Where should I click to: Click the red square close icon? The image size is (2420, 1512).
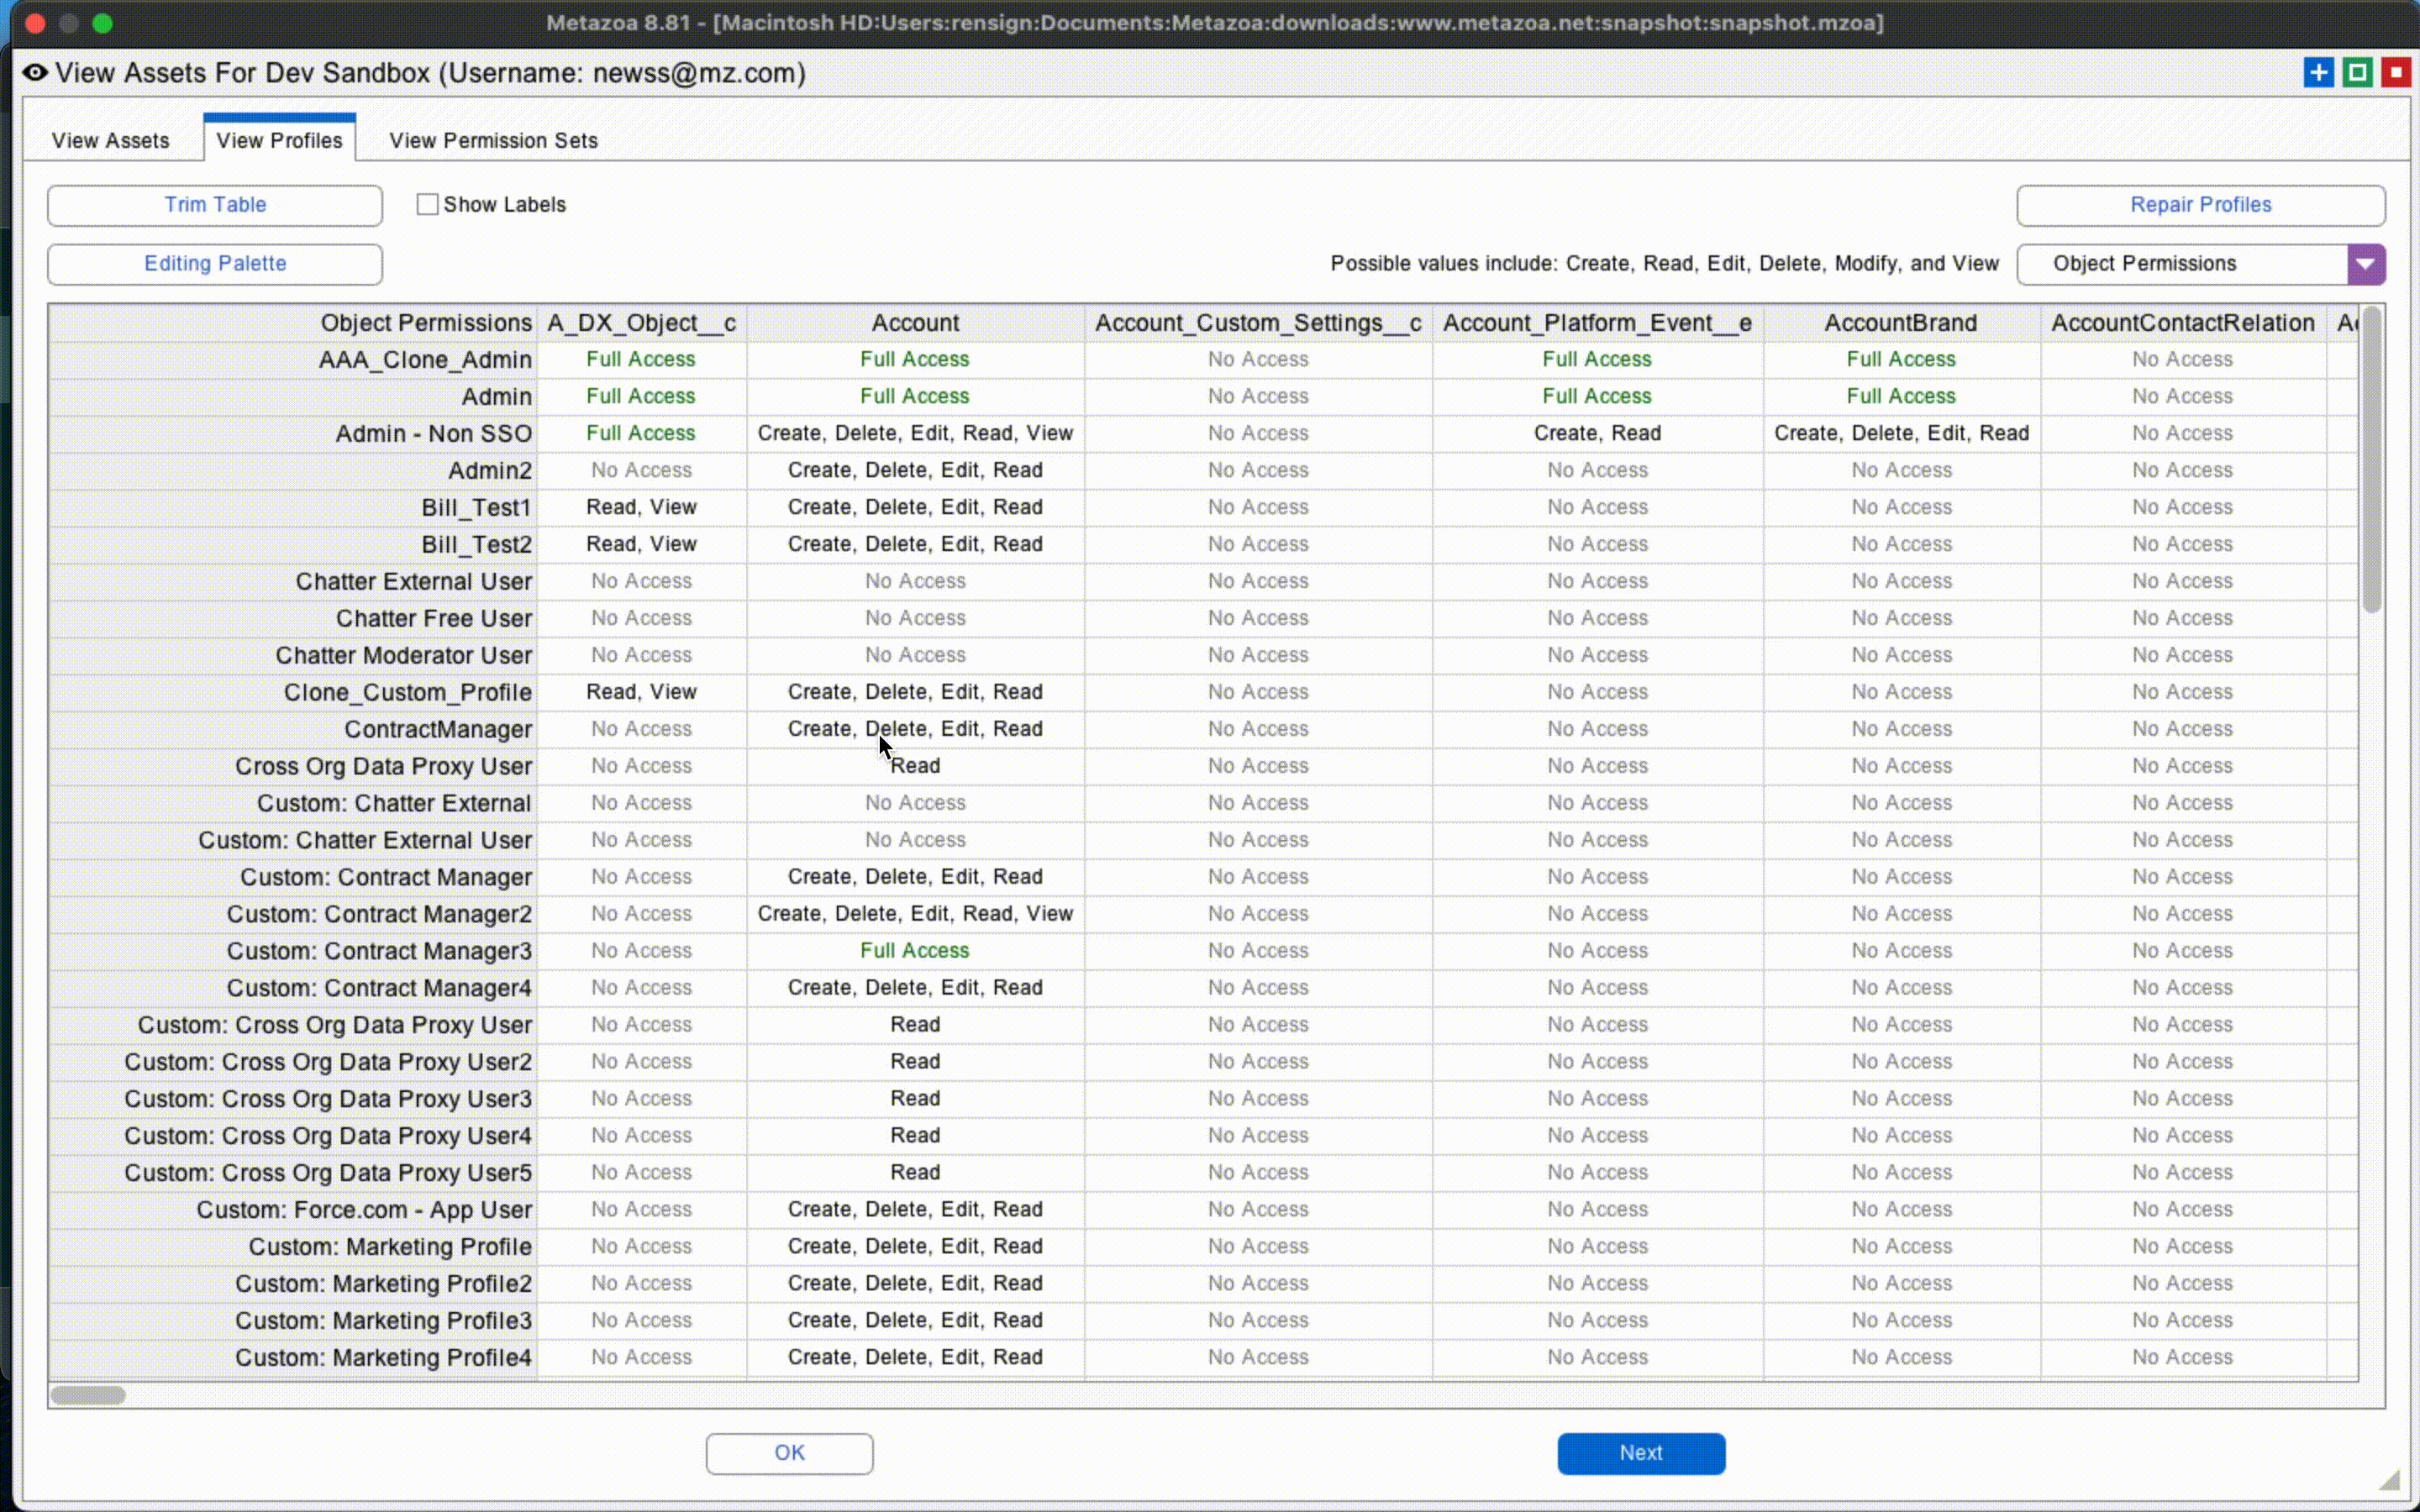(2396, 73)
